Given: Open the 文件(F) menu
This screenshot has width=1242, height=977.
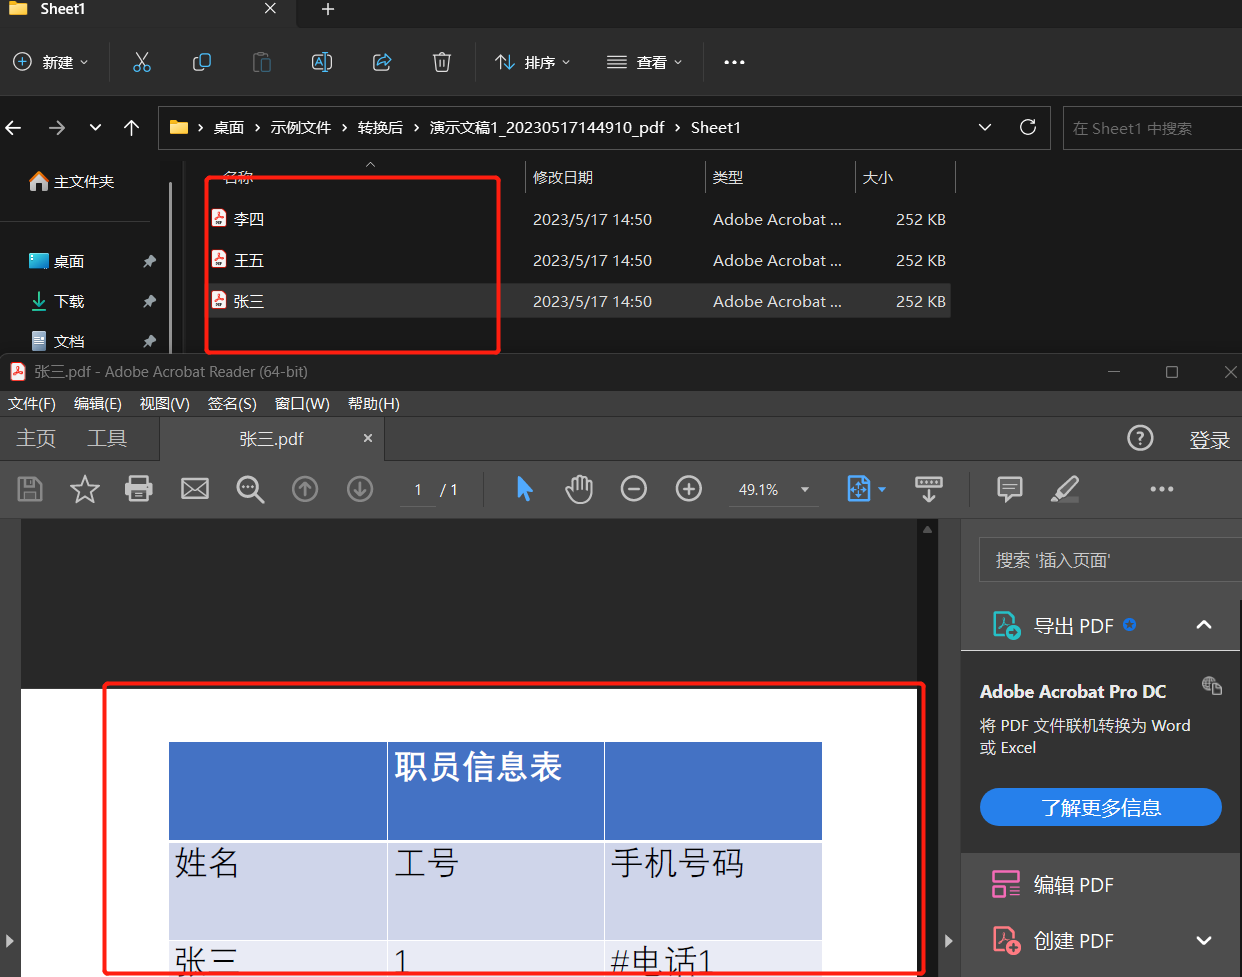Looking at the screenshot, I should tap(32, 404).
